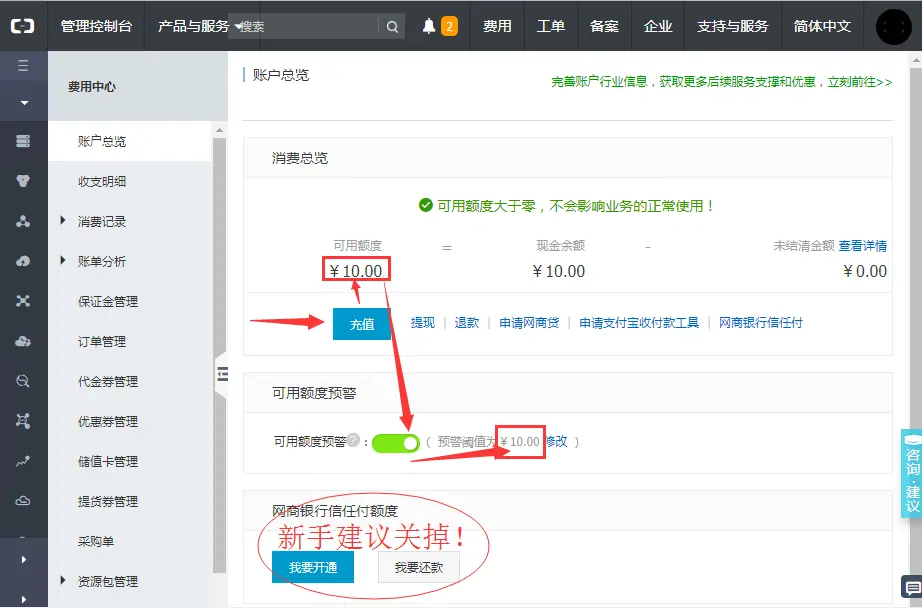
Task: Open the outlined cloud icon in dark sidebar
Action: point(23,501)
